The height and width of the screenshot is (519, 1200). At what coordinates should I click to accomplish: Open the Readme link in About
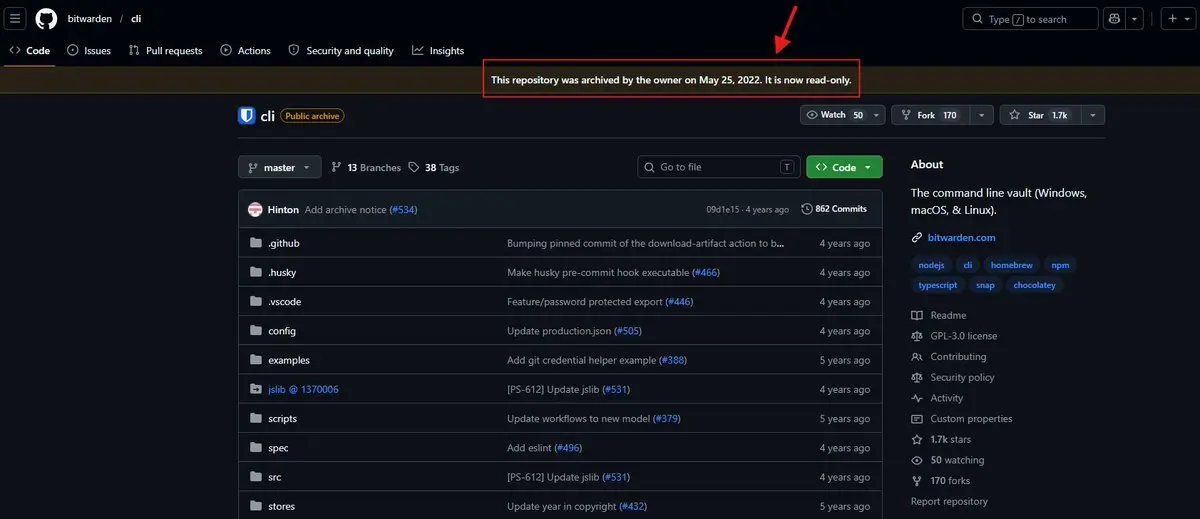[x=938, y=315]
